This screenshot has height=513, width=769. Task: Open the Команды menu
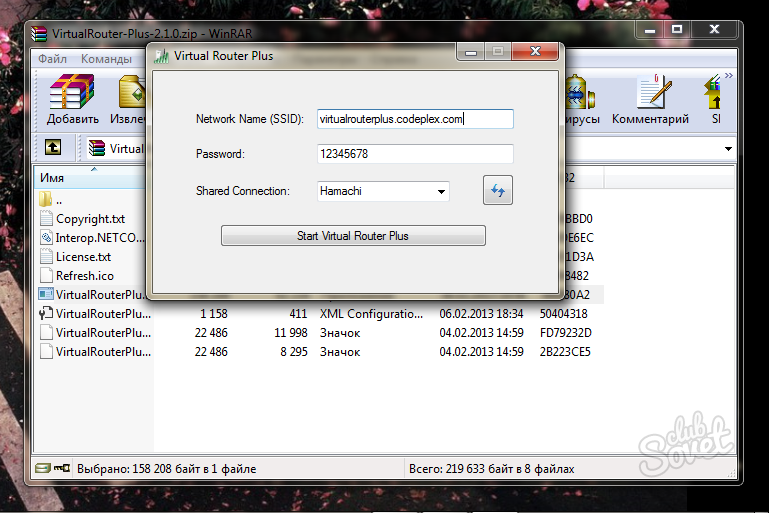[106, 59]
